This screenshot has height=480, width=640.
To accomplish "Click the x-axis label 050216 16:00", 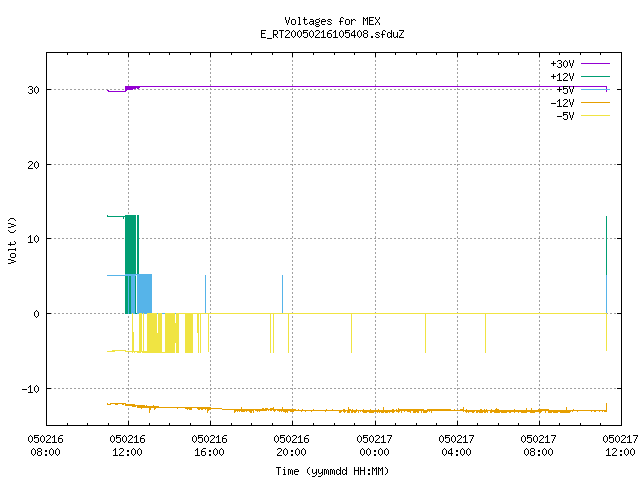I will point(210,446).
